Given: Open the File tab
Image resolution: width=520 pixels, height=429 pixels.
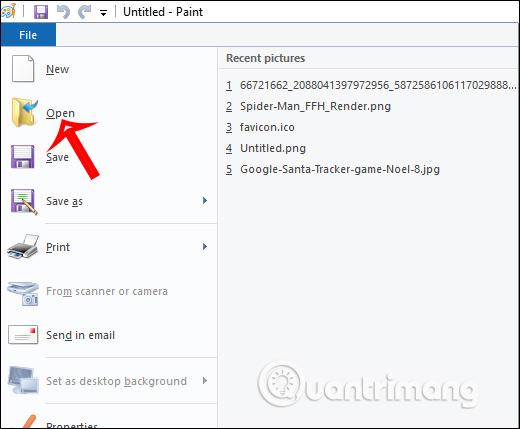Looking at the screenshot, I should tap(28, 35).
